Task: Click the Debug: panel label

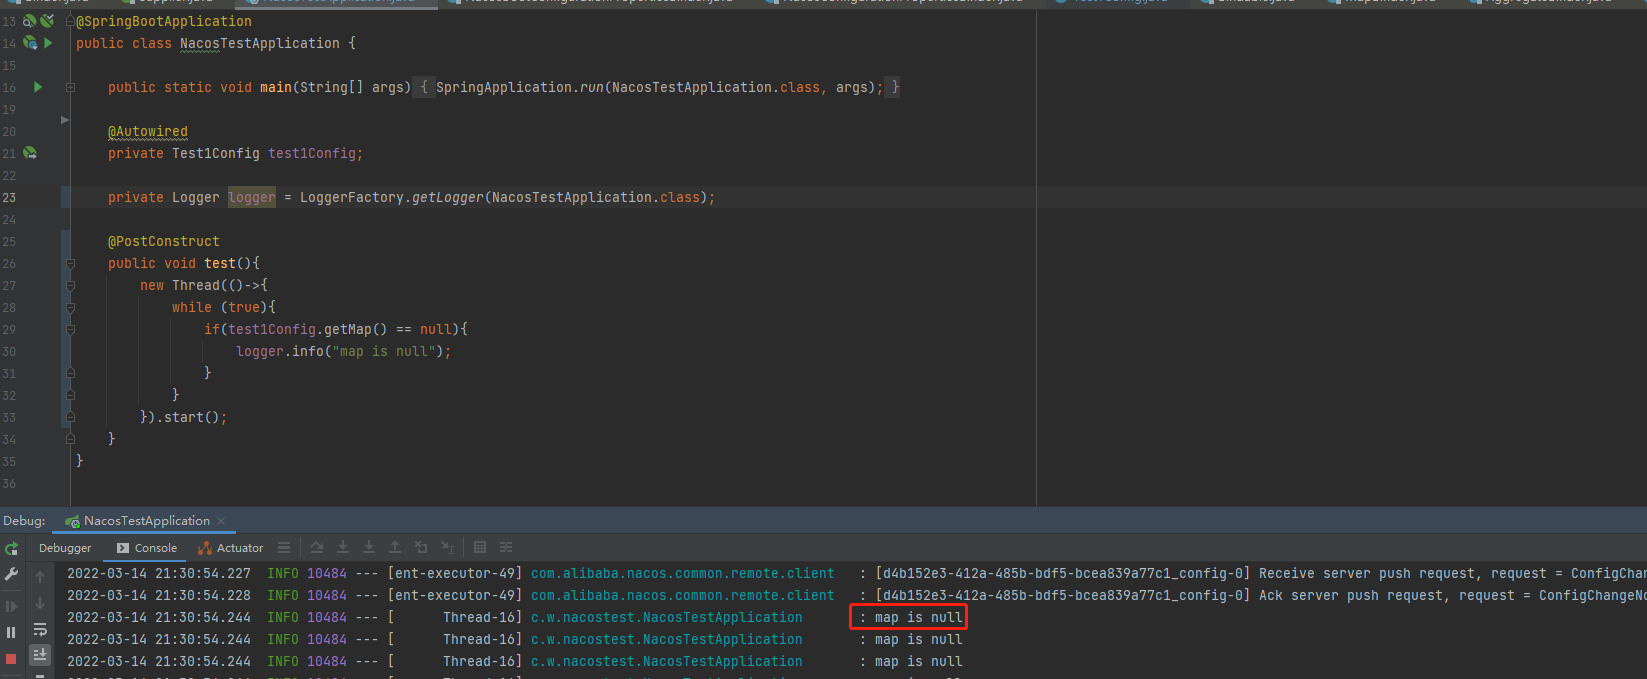Action: 24,521
